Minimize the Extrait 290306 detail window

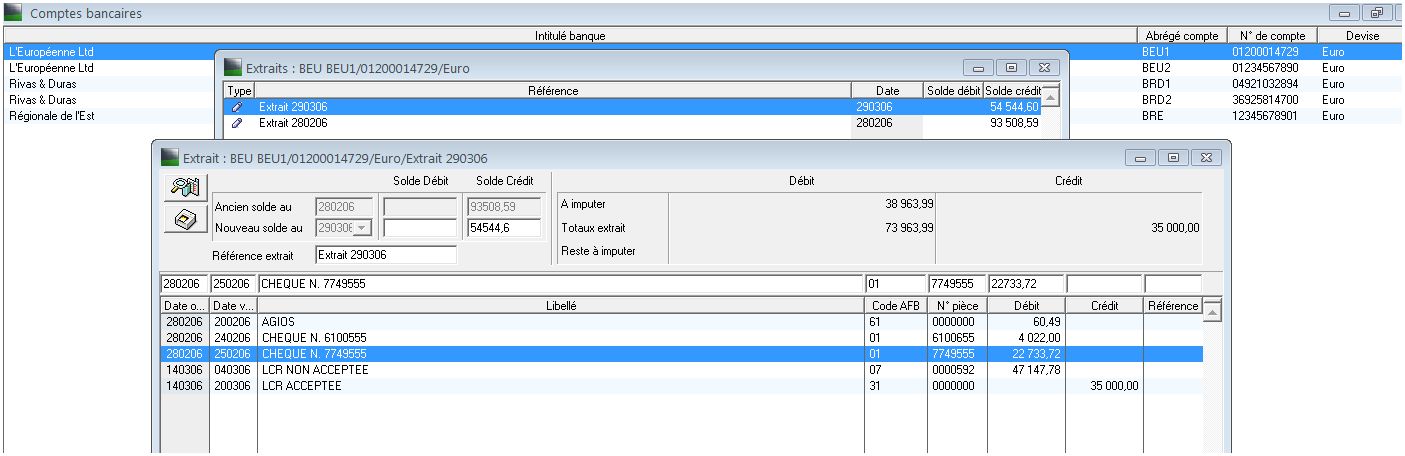coord(1142,158)
